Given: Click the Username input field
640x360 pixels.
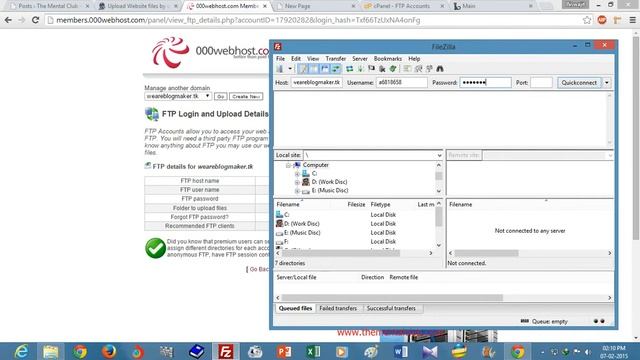Looking at the screenshot, I should point(402,82).
